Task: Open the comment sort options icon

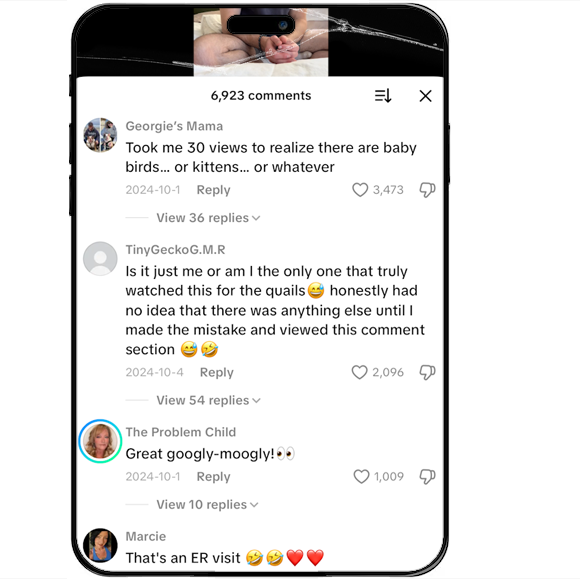Action: click(383, 96)
